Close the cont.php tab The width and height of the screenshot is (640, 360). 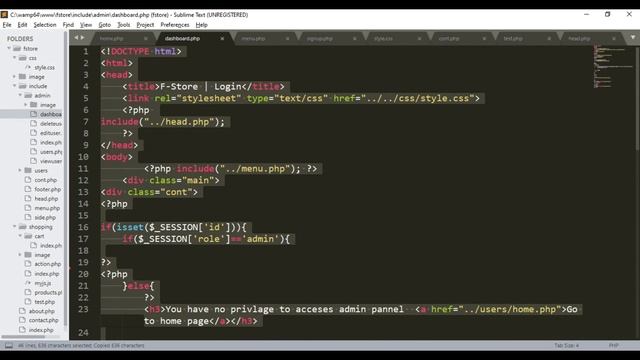[x=484, y=38]
